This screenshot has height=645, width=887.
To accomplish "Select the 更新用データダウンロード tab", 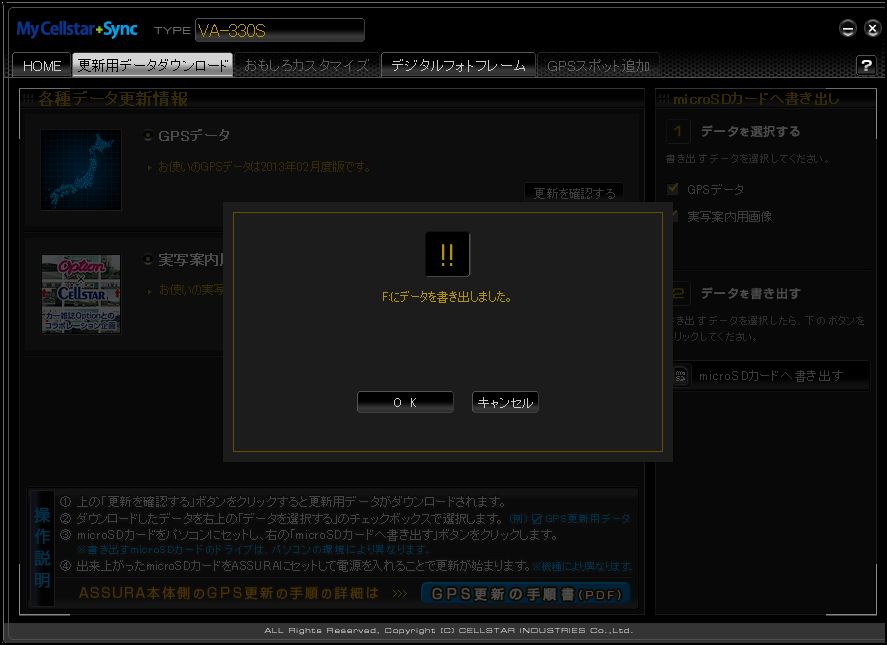I will pyautogui.click(x=153, y=66).
